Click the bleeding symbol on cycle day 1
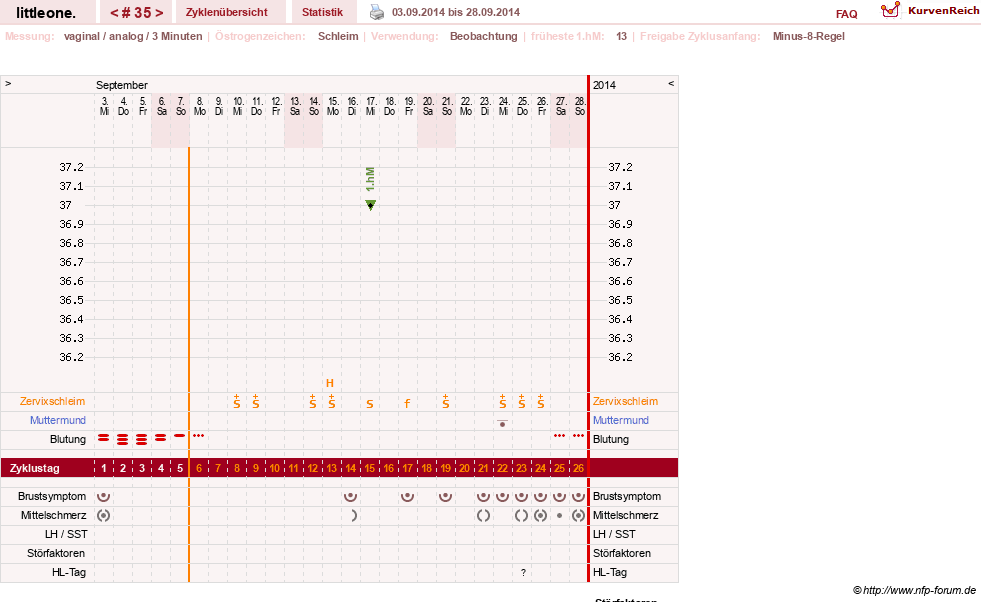This screenshot has width=981, height=602. (x=103, y=438)
